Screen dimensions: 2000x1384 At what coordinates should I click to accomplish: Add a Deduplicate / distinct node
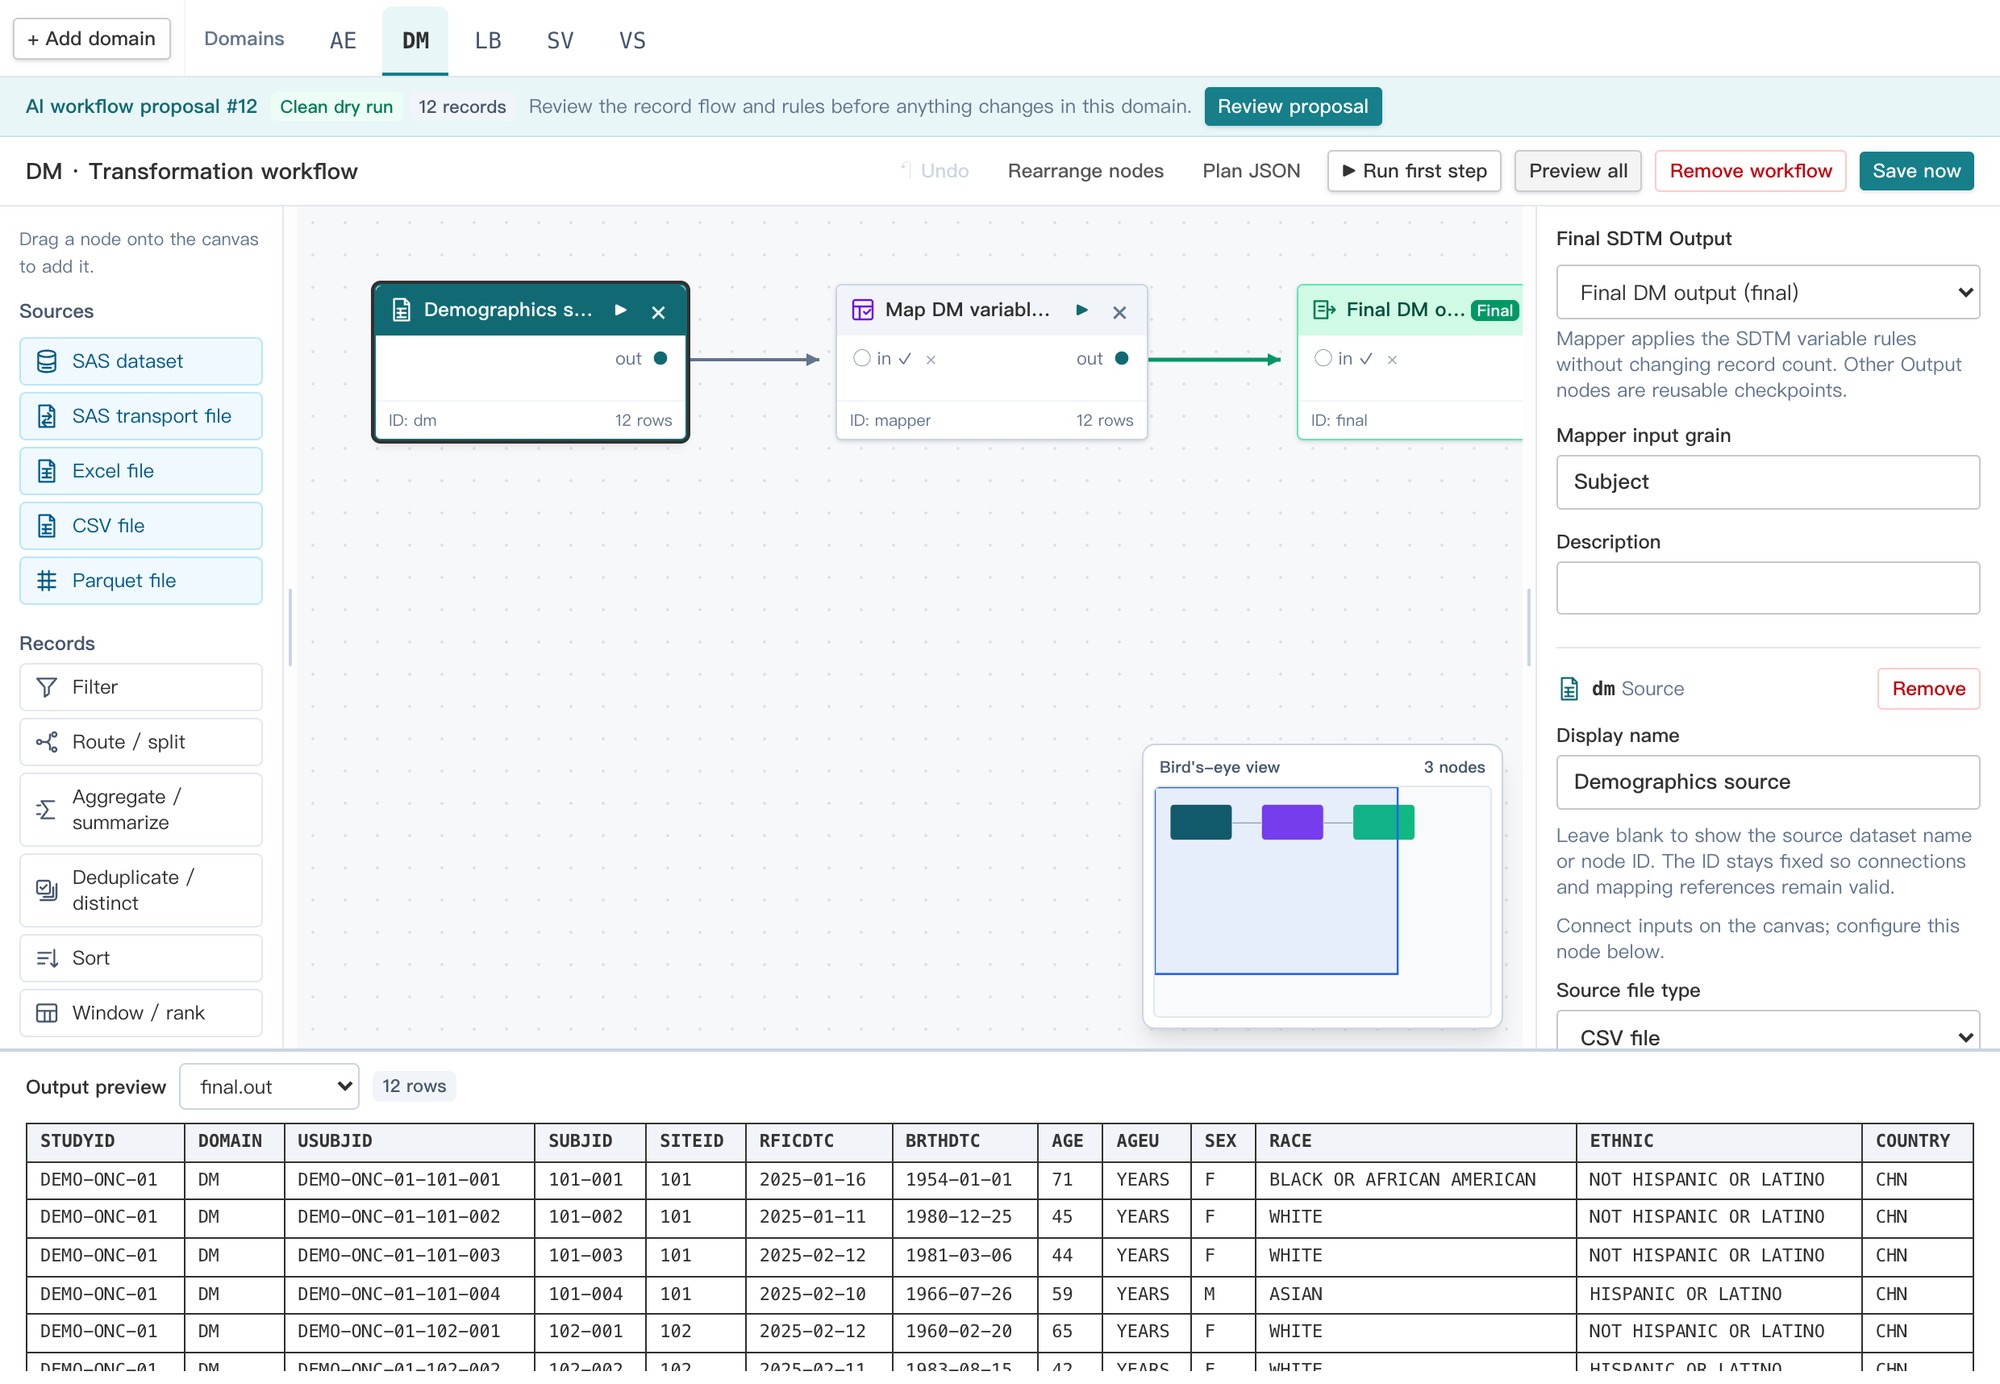141,890
